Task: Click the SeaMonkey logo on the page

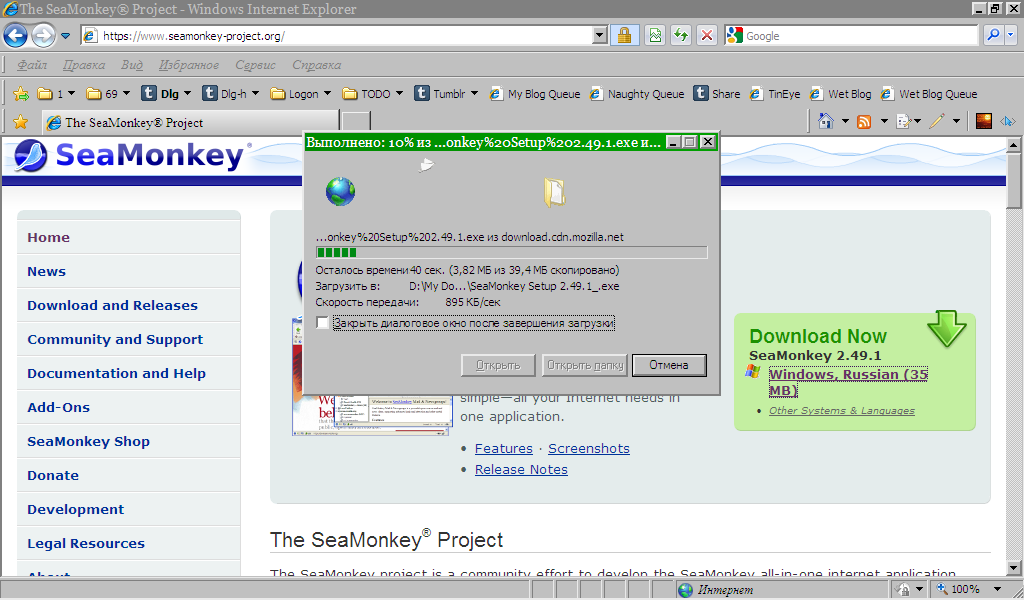Action: click(133, 156)
